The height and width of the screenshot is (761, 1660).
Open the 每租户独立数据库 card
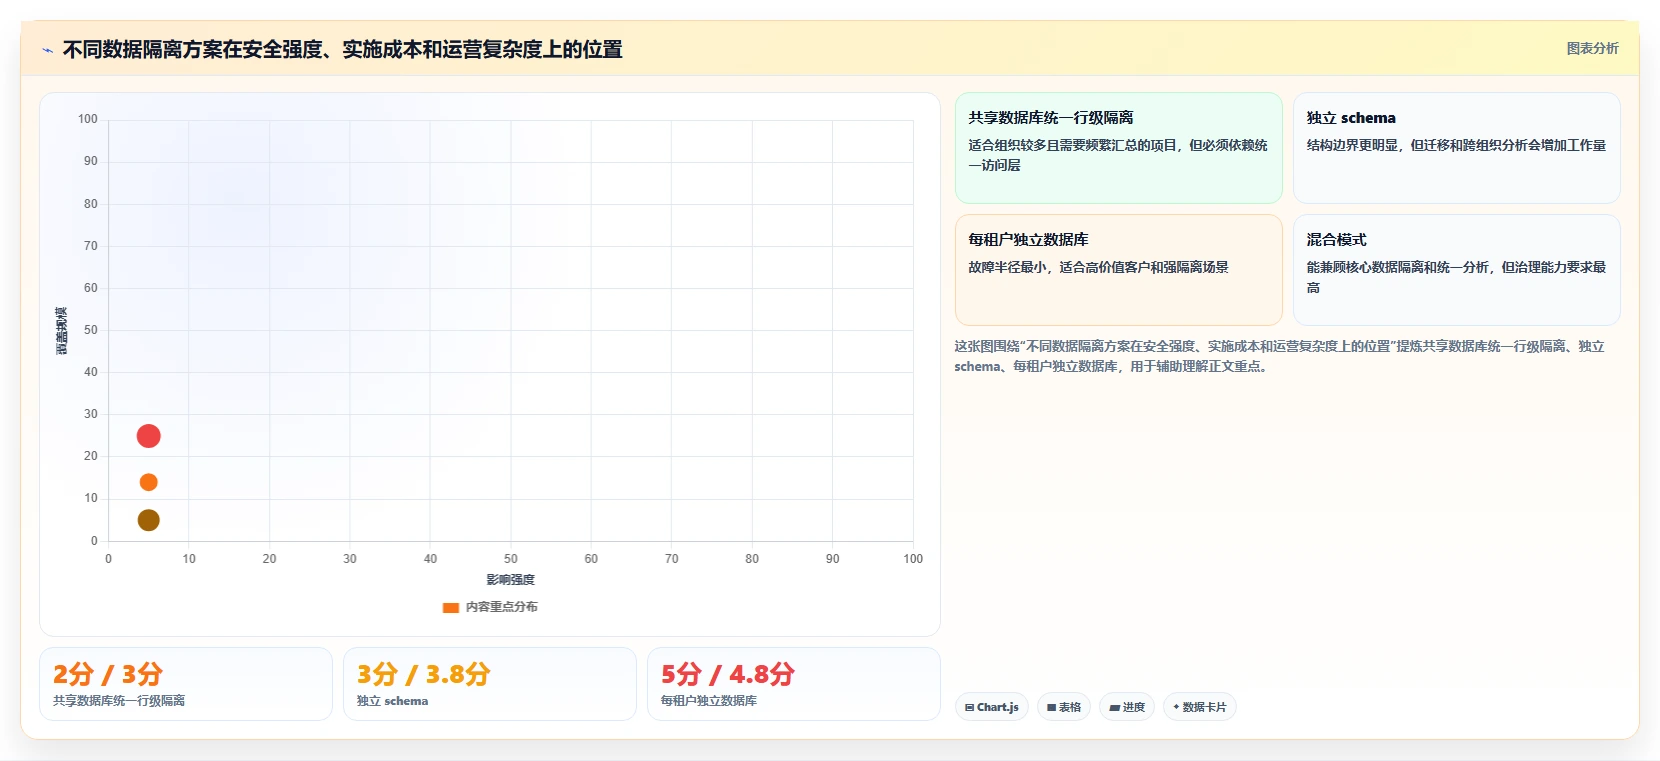[x=1119, y=270]
